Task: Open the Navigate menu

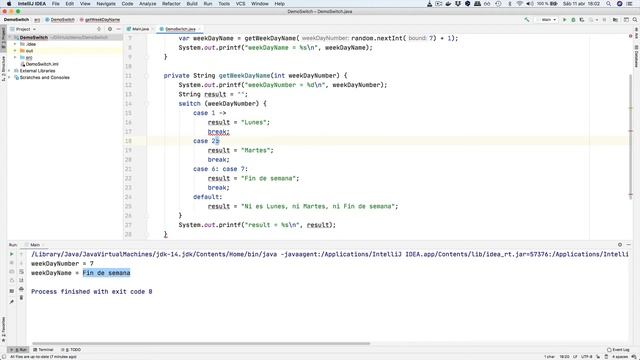Action: [x=106, y=4]
